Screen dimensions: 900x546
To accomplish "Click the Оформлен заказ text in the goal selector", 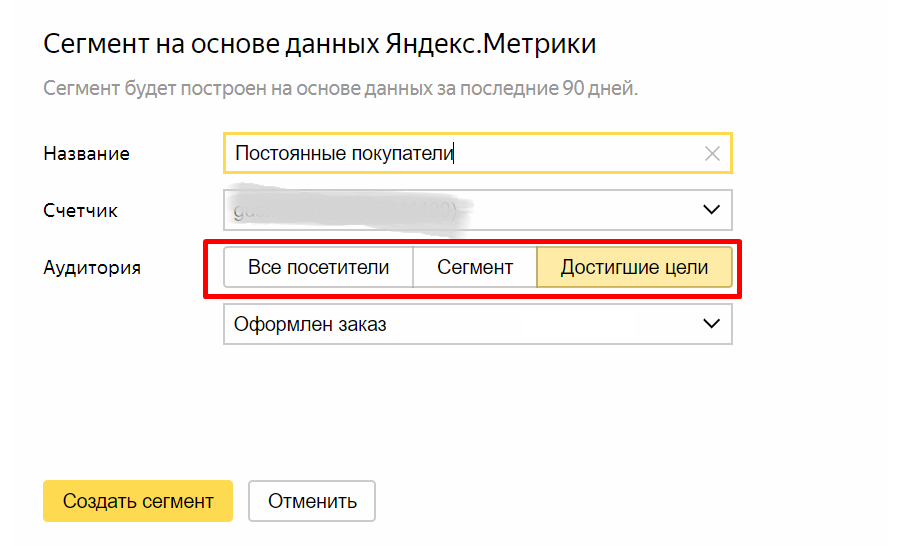I will (x=310, y=324).
